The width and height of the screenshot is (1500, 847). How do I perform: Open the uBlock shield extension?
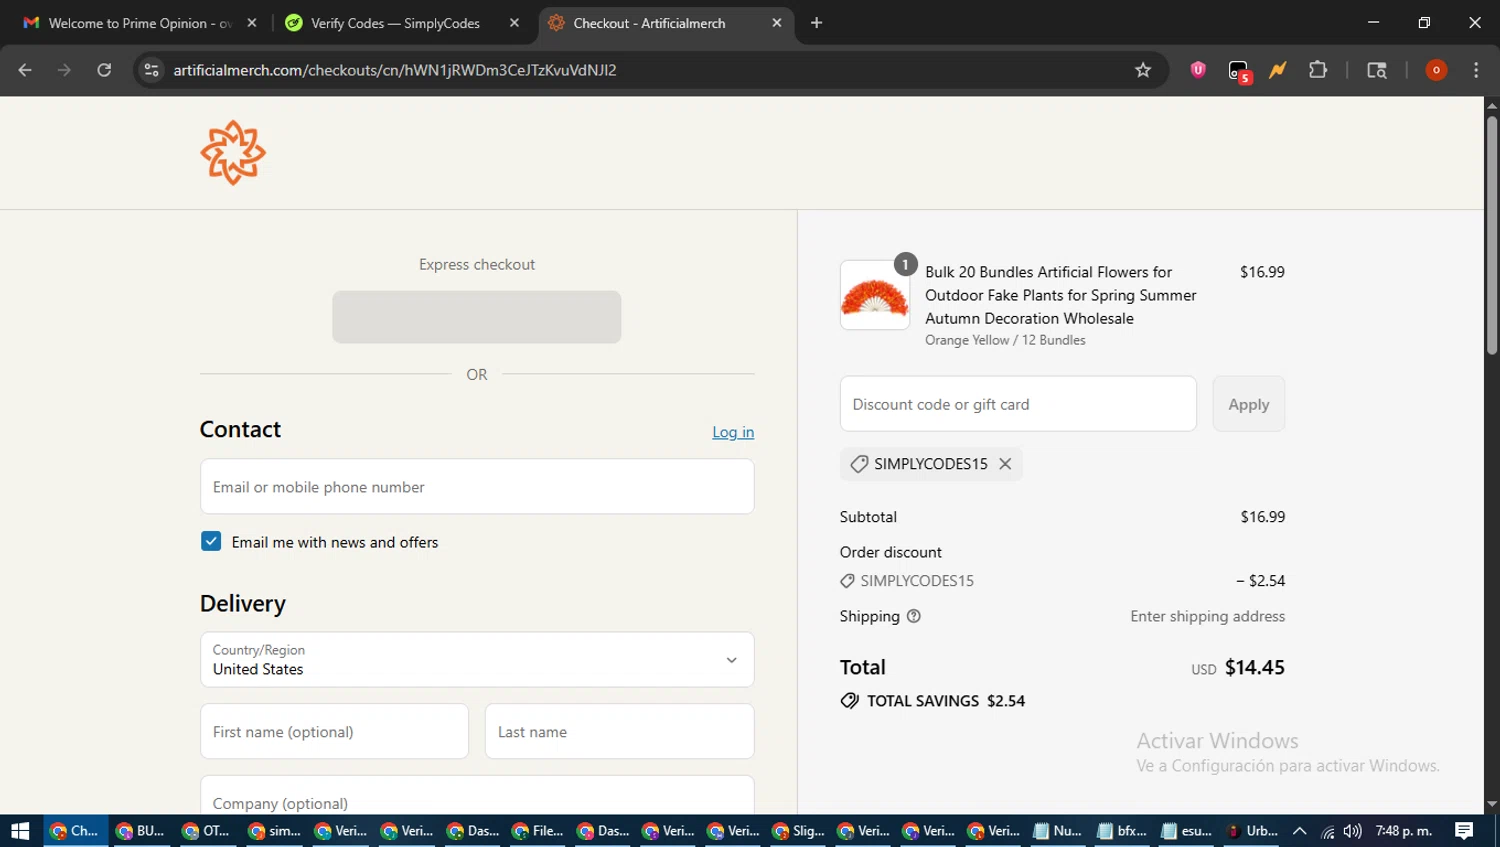[1198, 70]
